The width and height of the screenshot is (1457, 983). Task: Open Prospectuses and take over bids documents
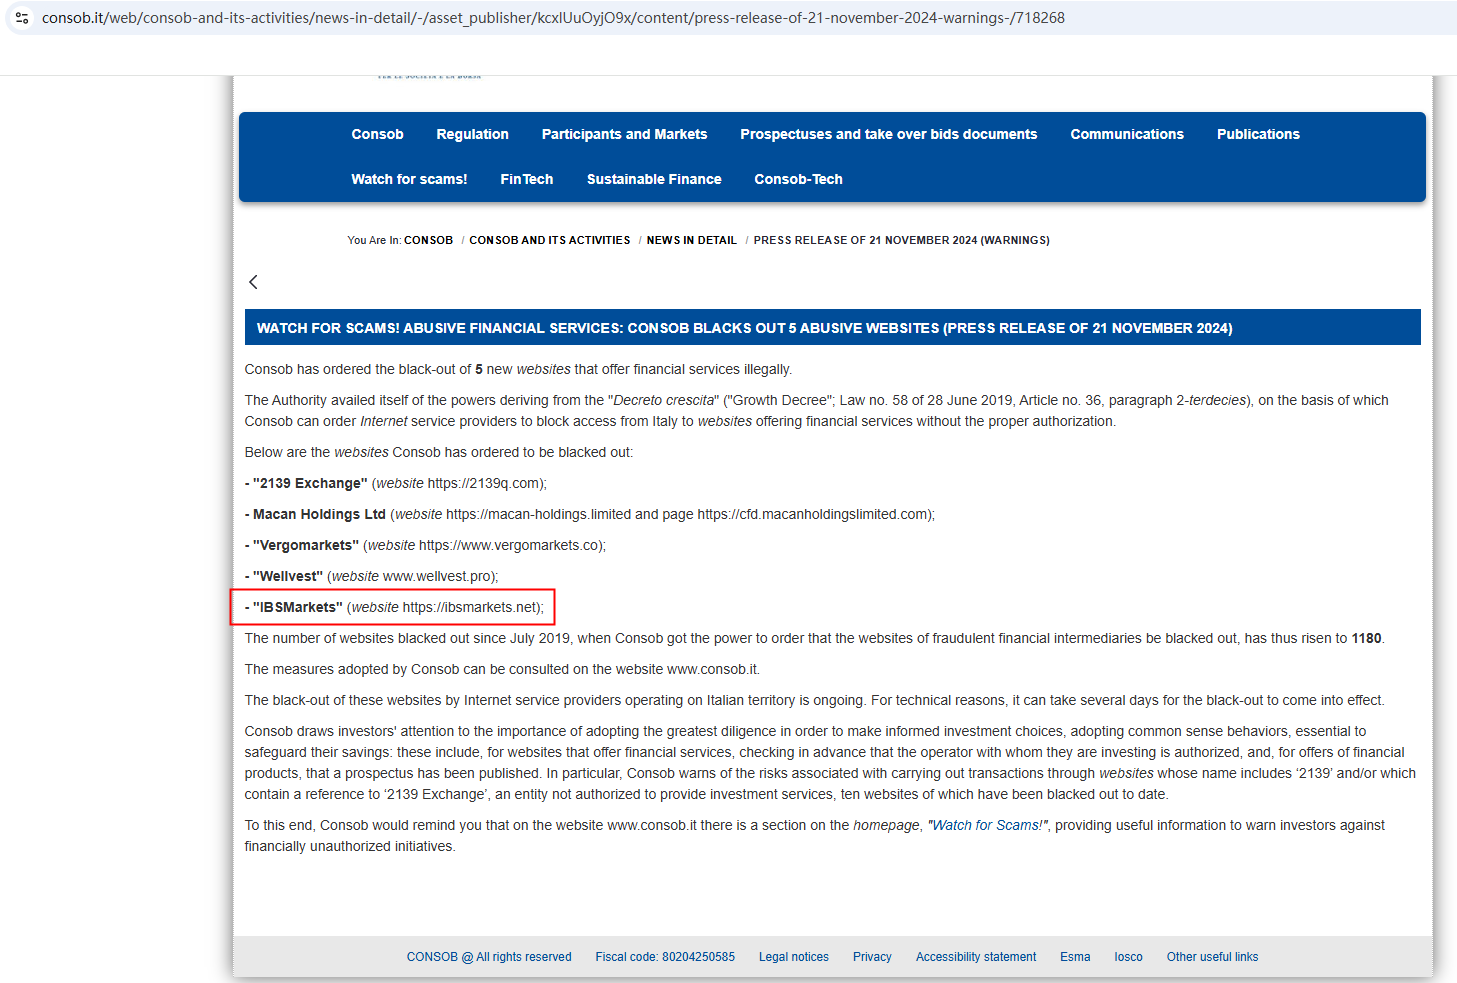point(888,134)
